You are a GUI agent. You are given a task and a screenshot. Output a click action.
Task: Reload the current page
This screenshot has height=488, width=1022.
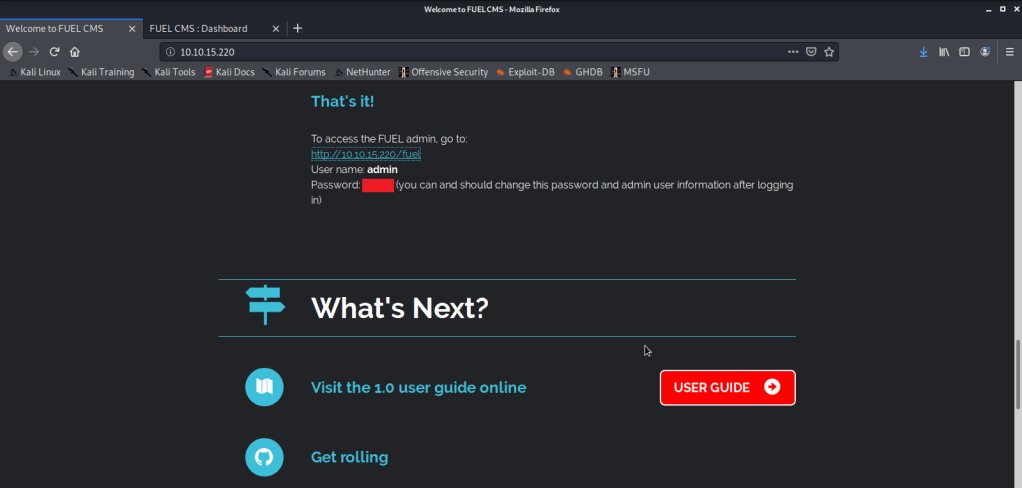[x=54, y=51]
